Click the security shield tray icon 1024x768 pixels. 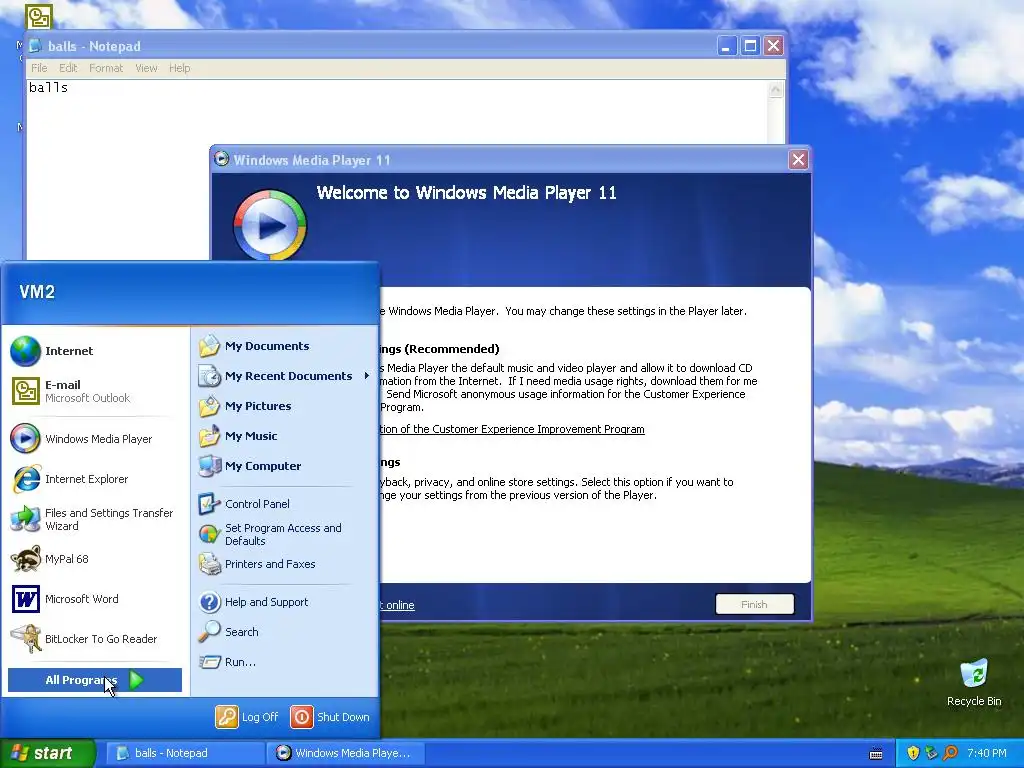[x=913, y=753]
